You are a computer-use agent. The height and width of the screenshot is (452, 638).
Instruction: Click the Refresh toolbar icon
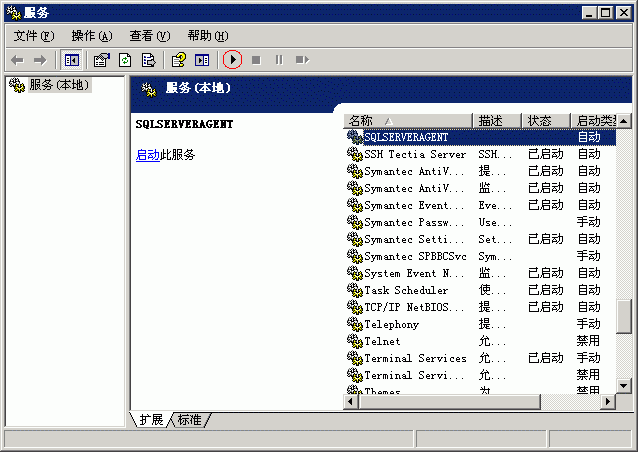click(x=125, y=60)
